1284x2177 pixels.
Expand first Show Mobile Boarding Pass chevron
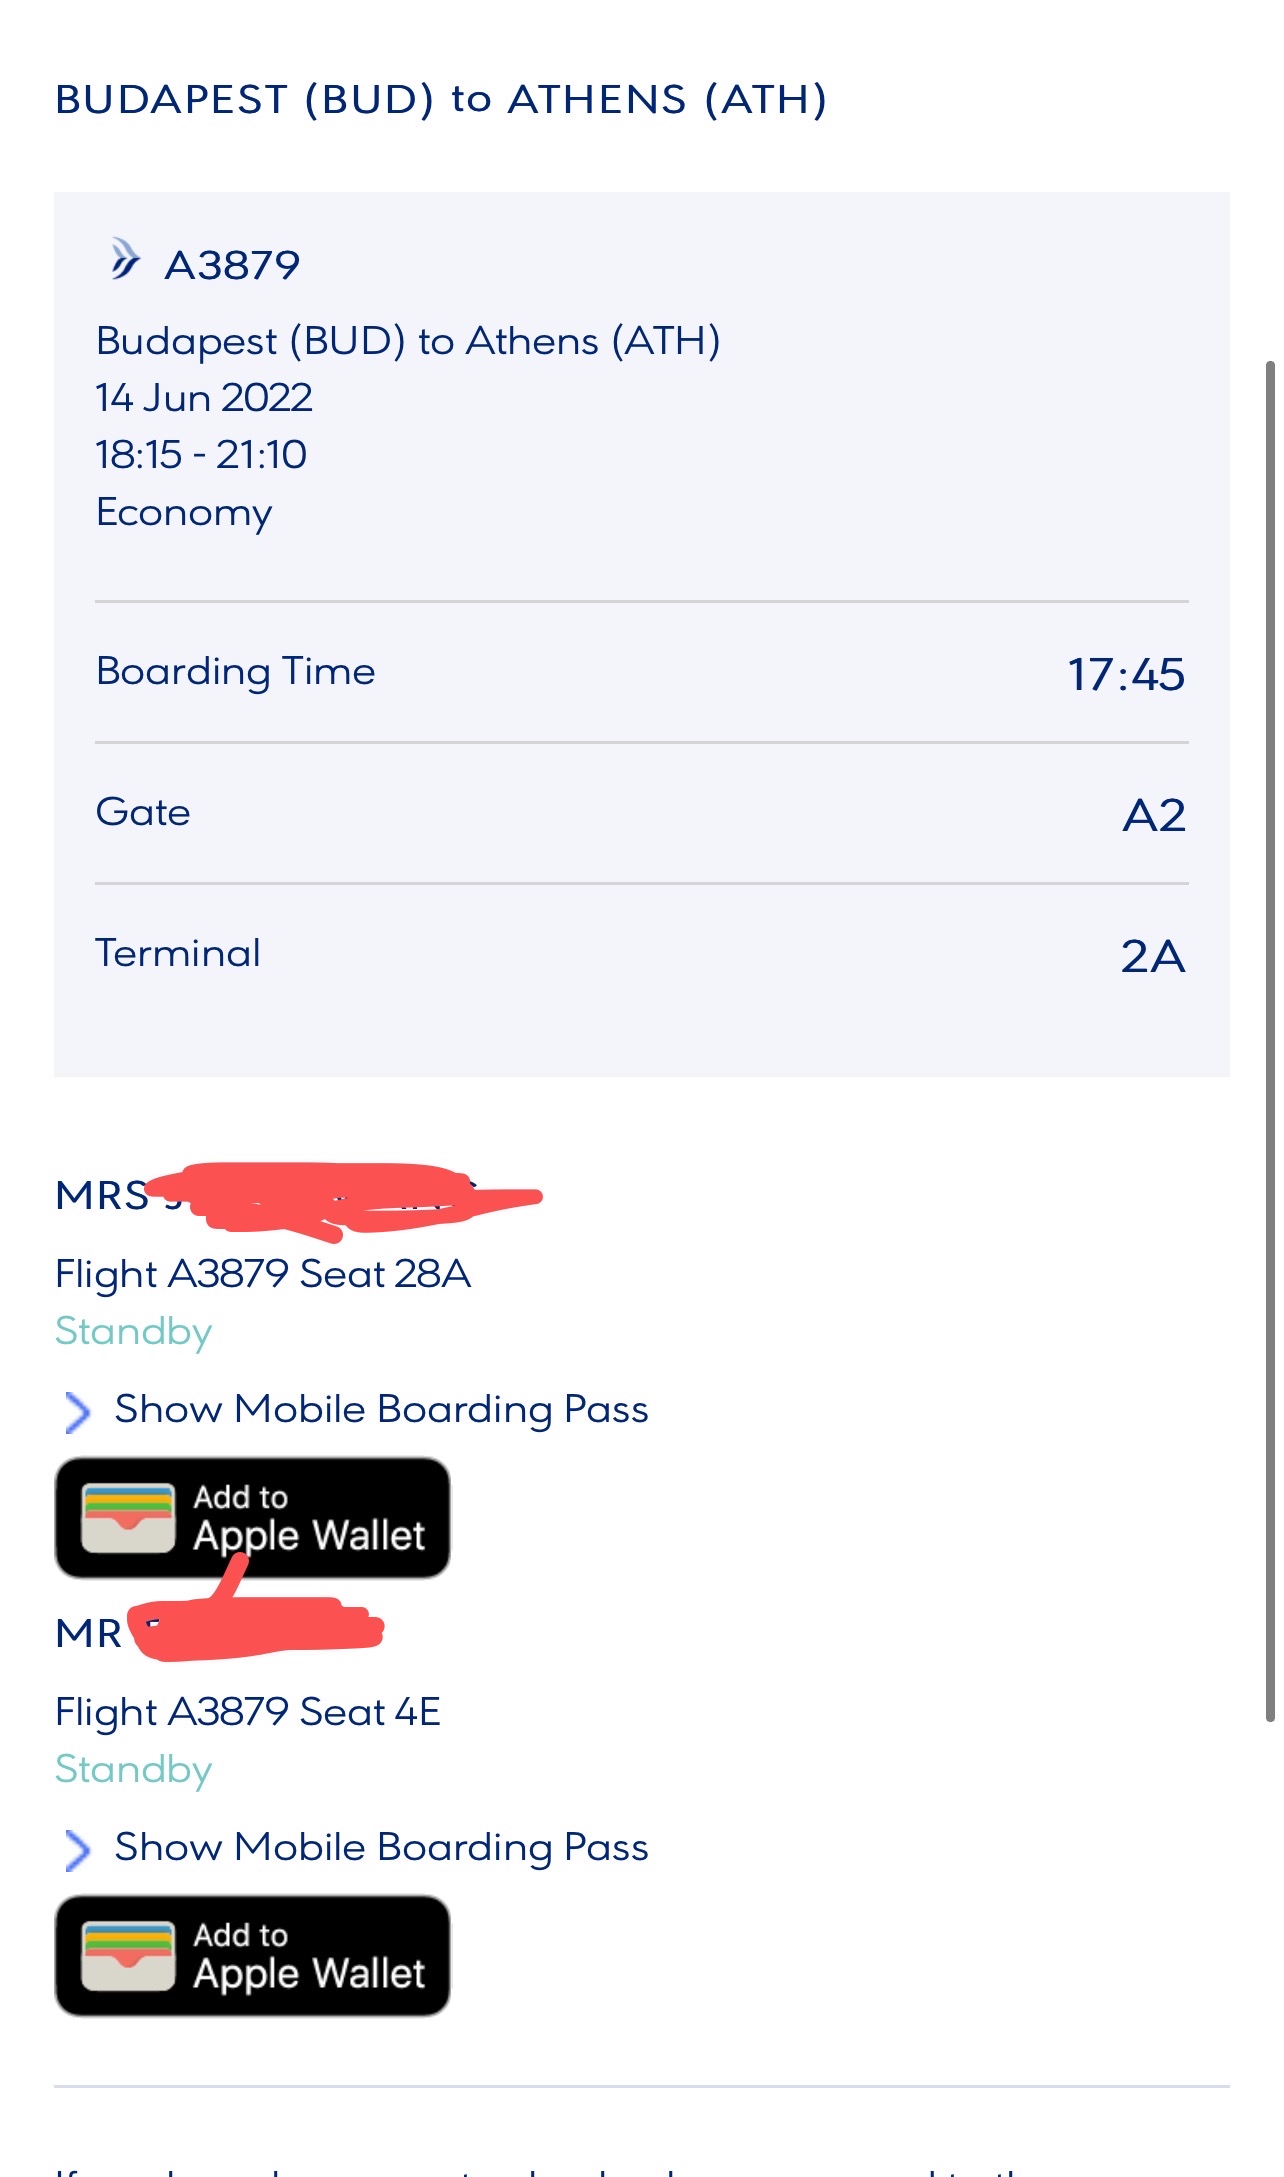pos(77,1412)
